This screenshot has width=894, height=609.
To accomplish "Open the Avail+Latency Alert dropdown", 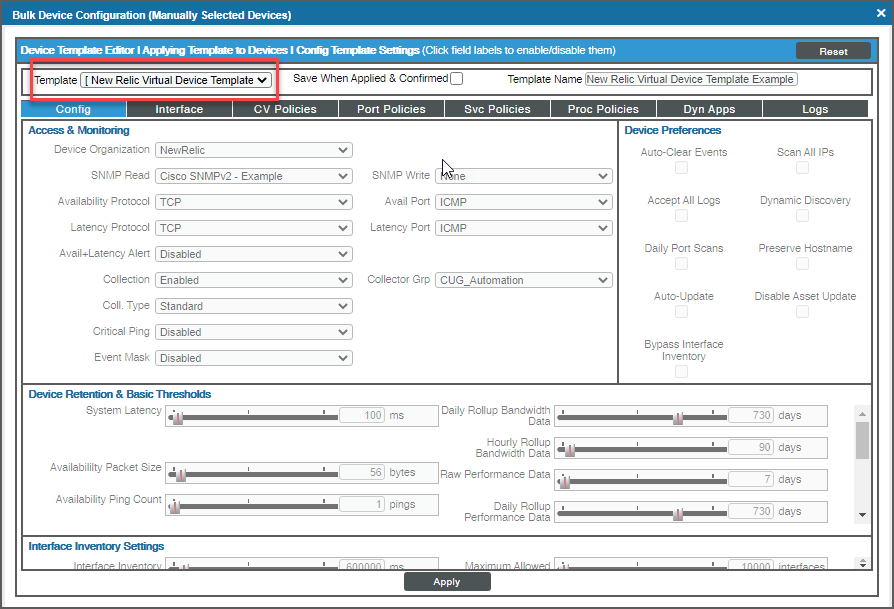I will [x=254, y=254].
